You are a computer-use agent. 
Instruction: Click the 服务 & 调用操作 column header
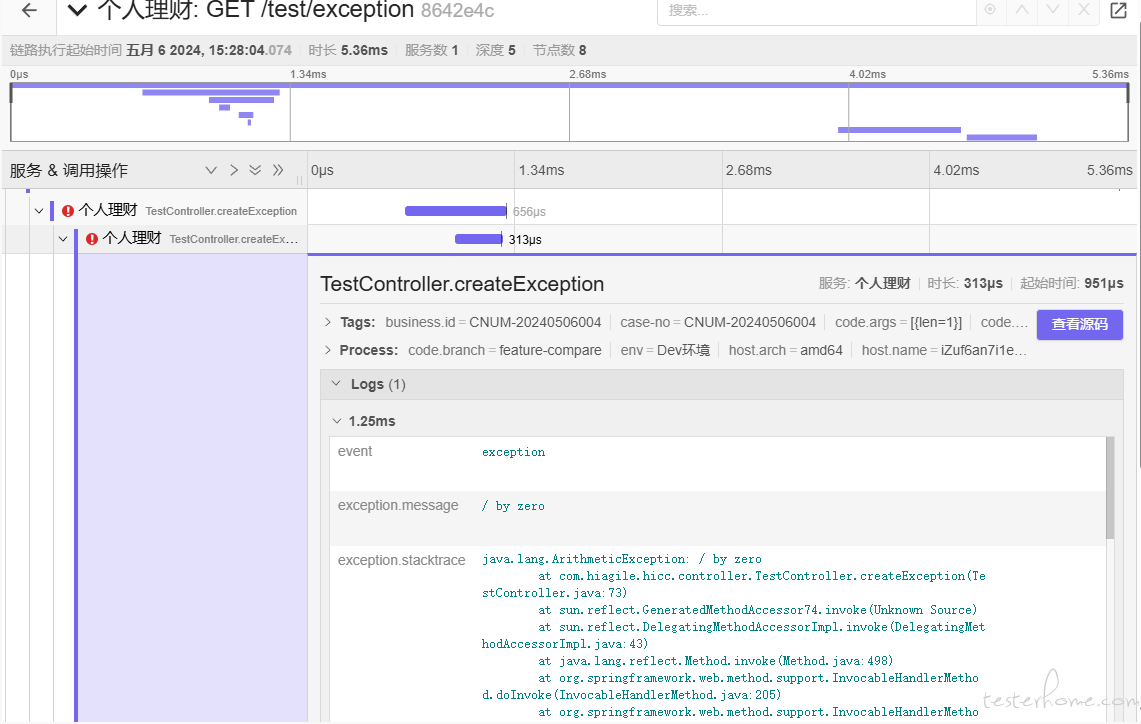[x=68, y=170]
